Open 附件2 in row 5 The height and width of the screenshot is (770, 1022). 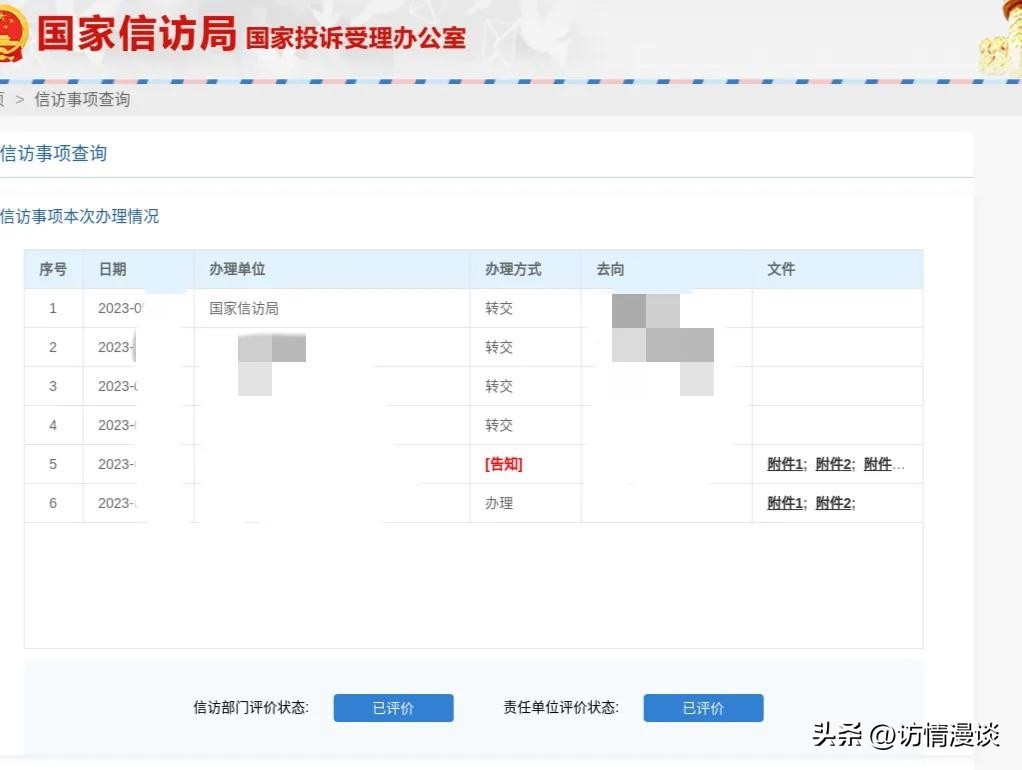coord(833,464)
